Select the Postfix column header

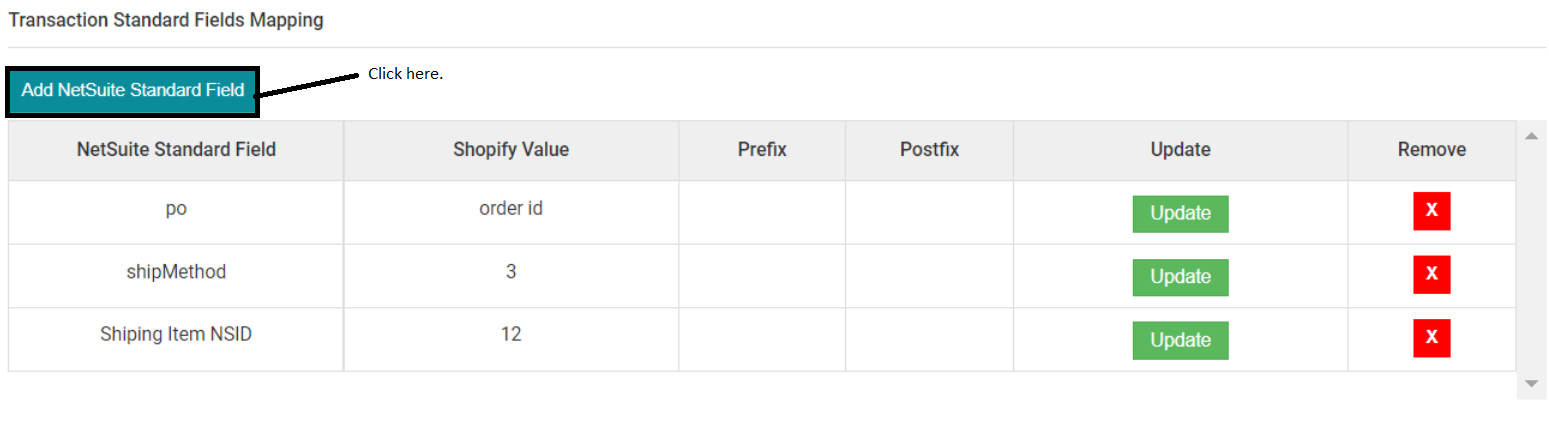[x=929, y=150]
